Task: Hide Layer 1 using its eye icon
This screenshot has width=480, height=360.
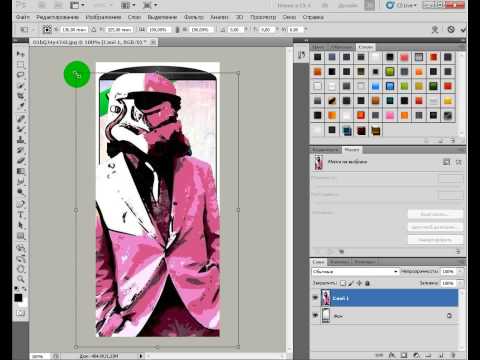Action: tap(315, 298)
